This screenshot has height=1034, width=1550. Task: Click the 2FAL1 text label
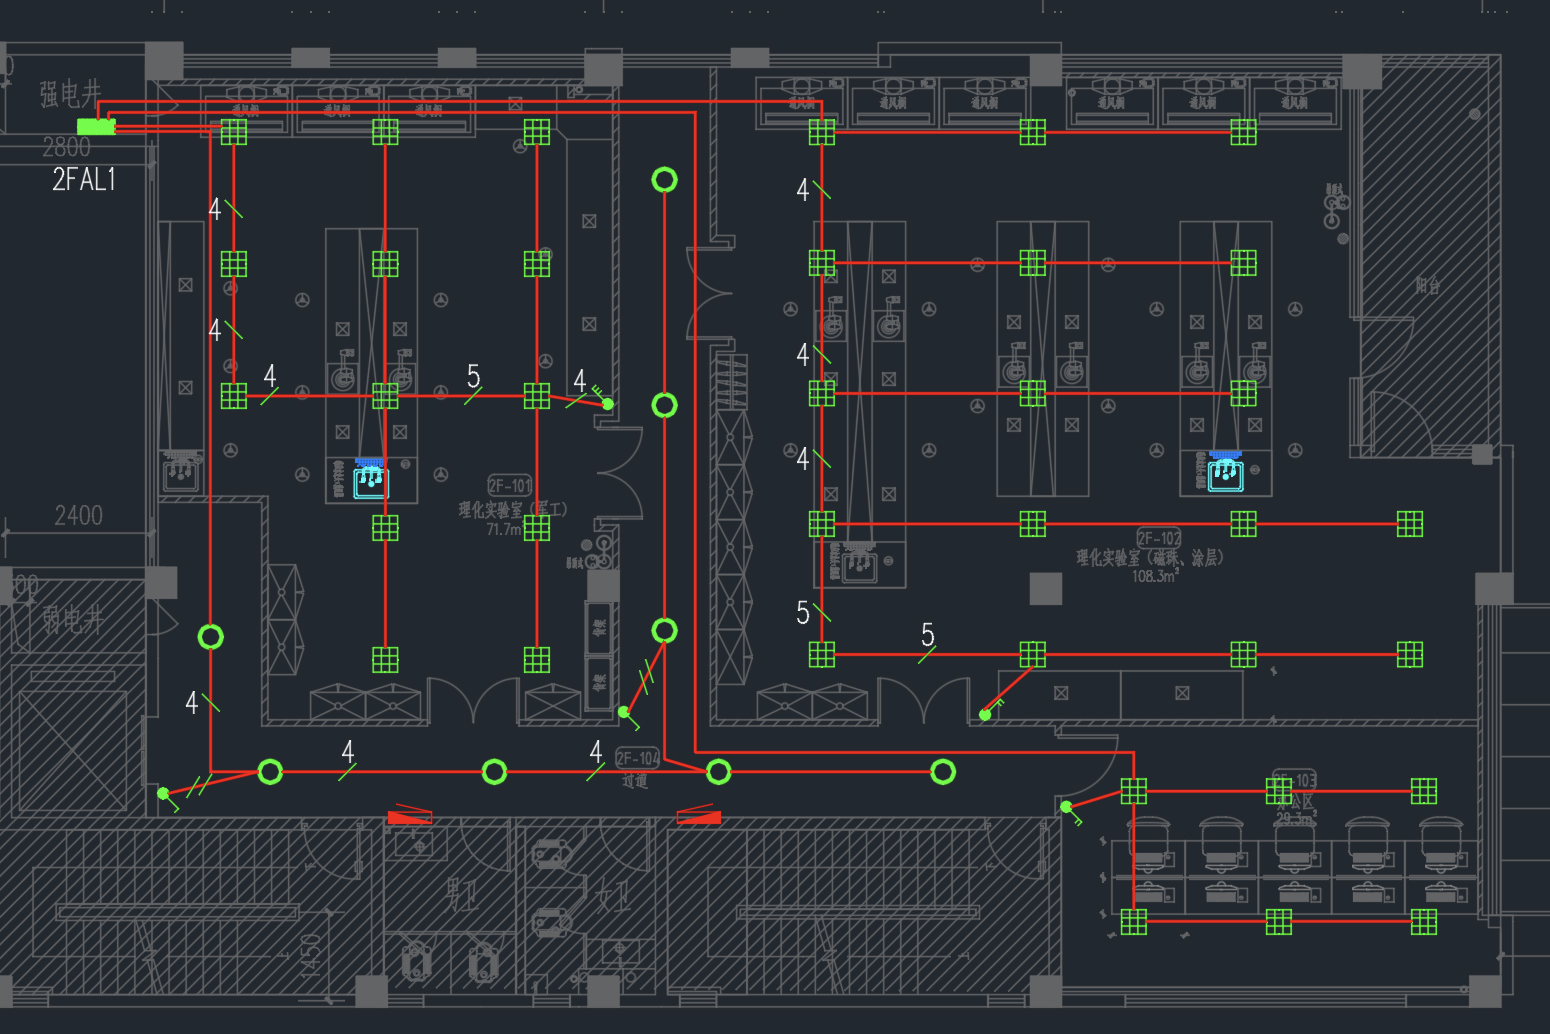(x=84, y=180)
